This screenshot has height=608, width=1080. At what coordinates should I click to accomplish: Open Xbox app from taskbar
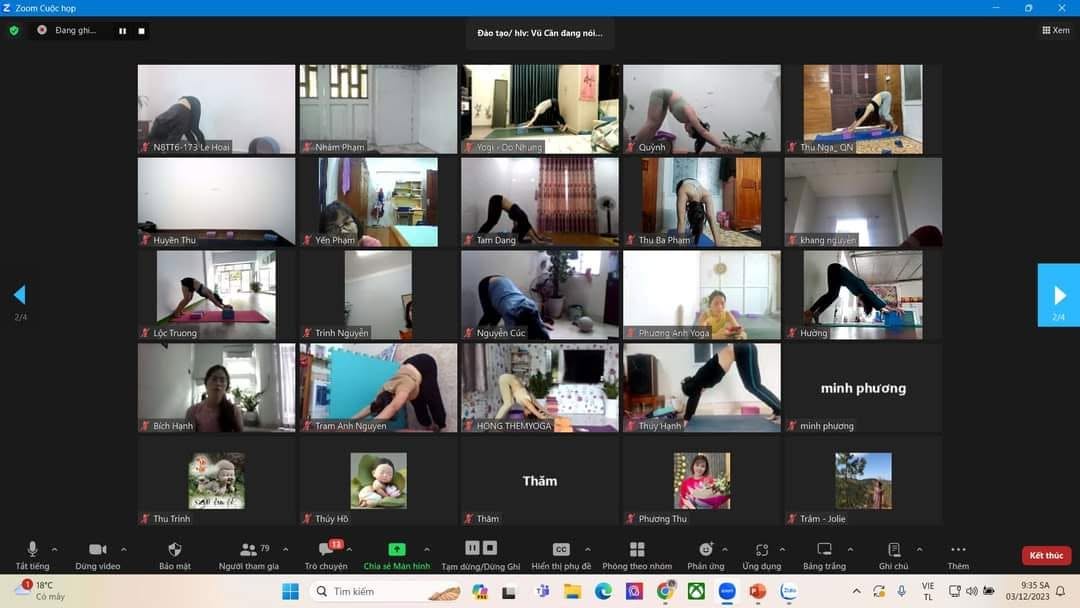point(696,591)
